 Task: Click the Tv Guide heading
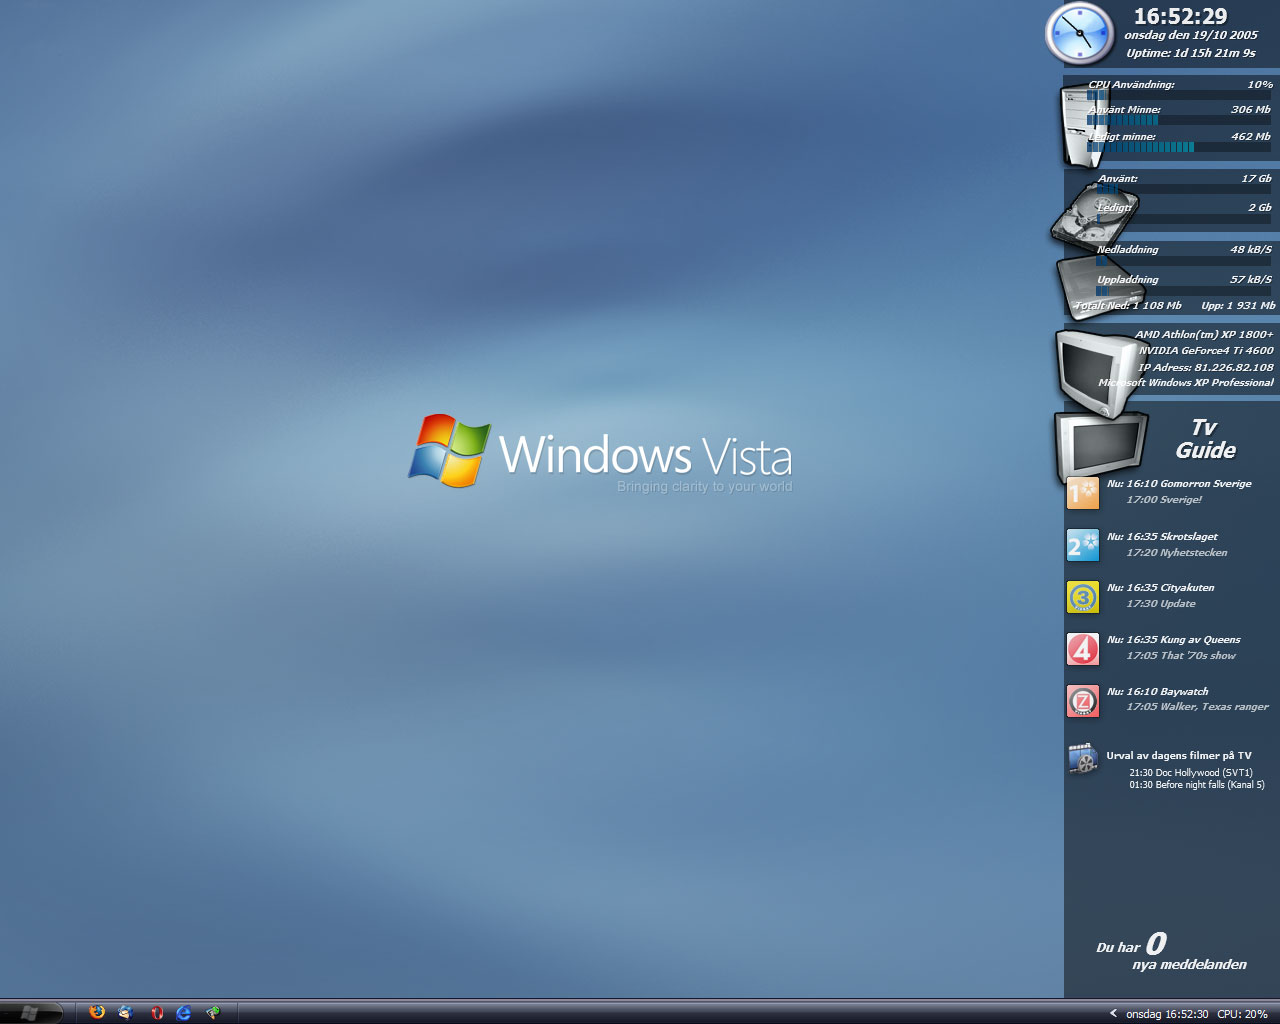coord(1205,439)
